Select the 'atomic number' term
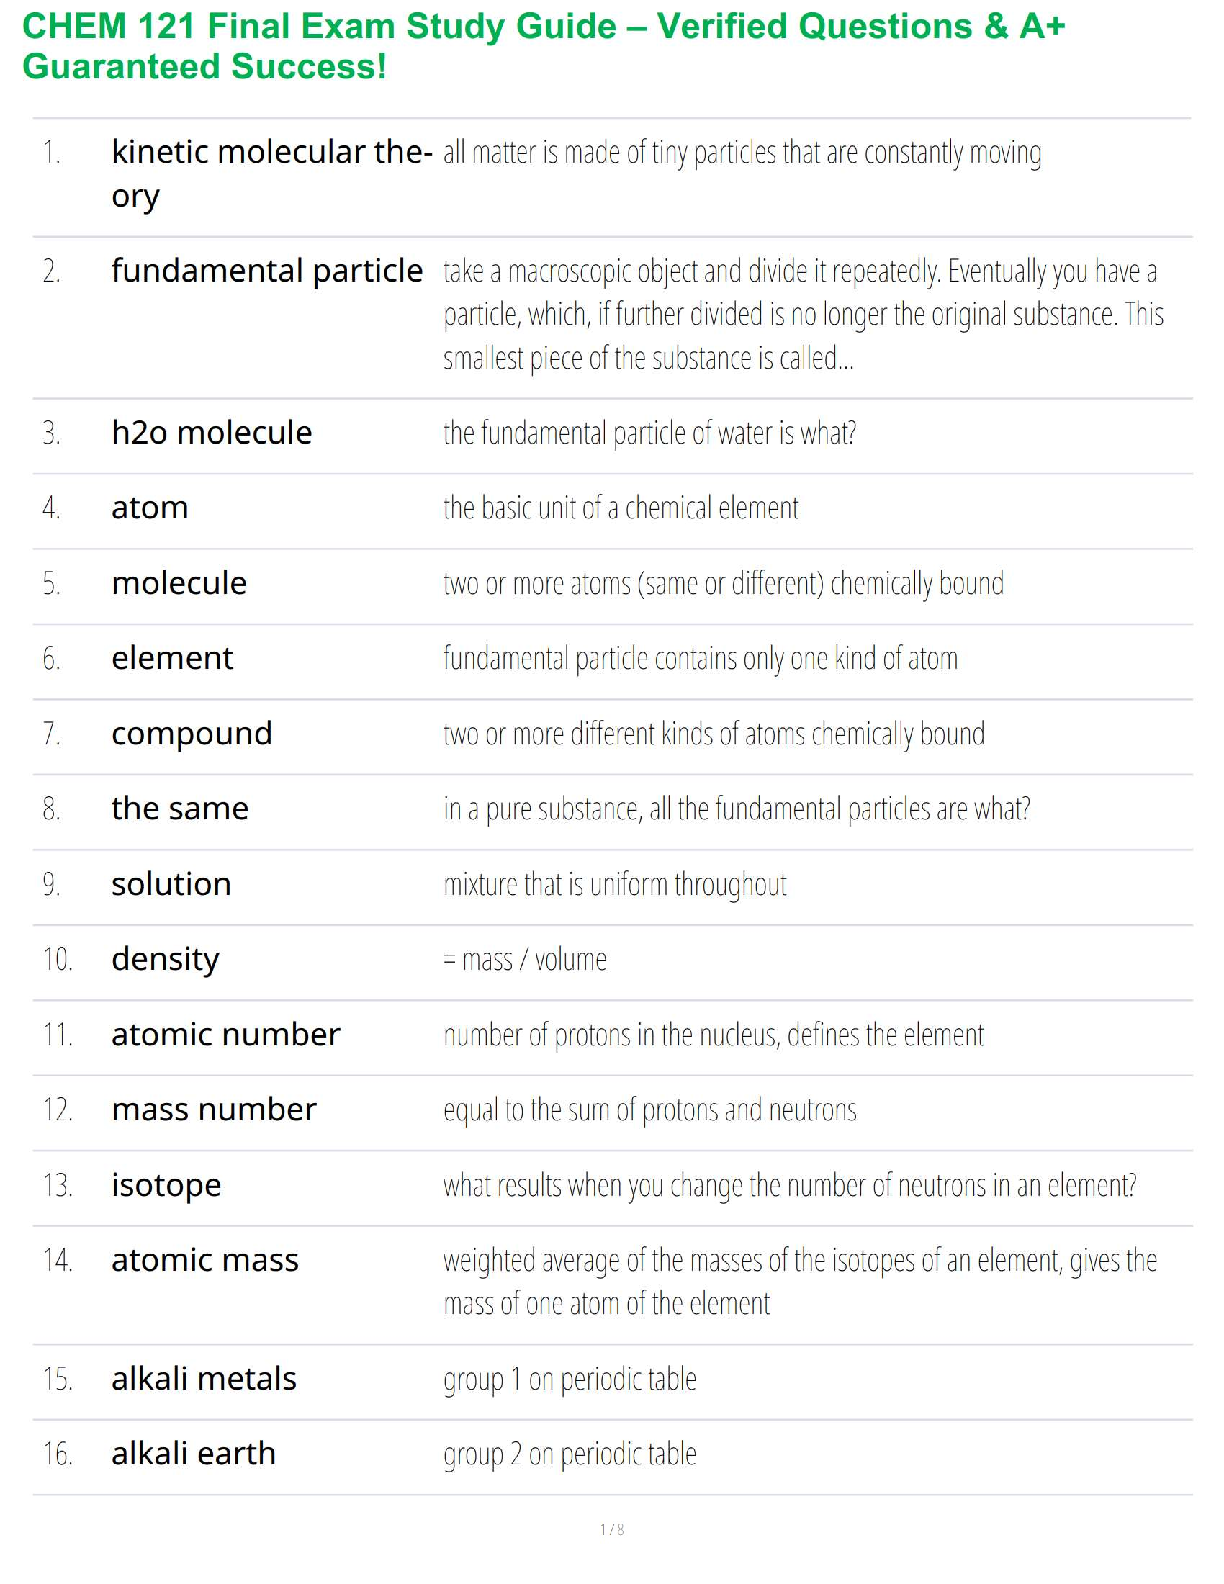Viewport: 1224px width, 1584px height. (226, 1034)
